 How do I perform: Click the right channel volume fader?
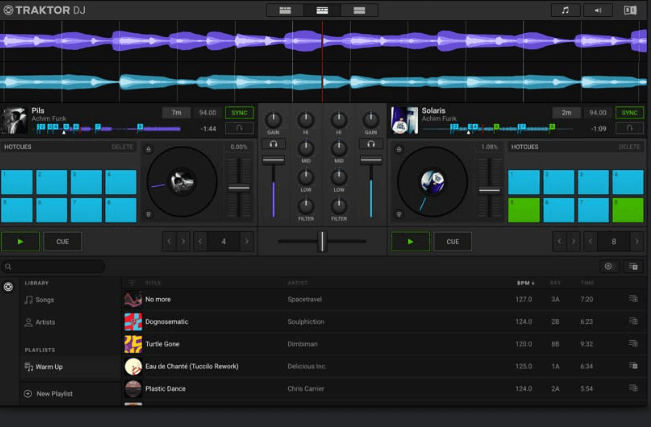pos(371,160)
